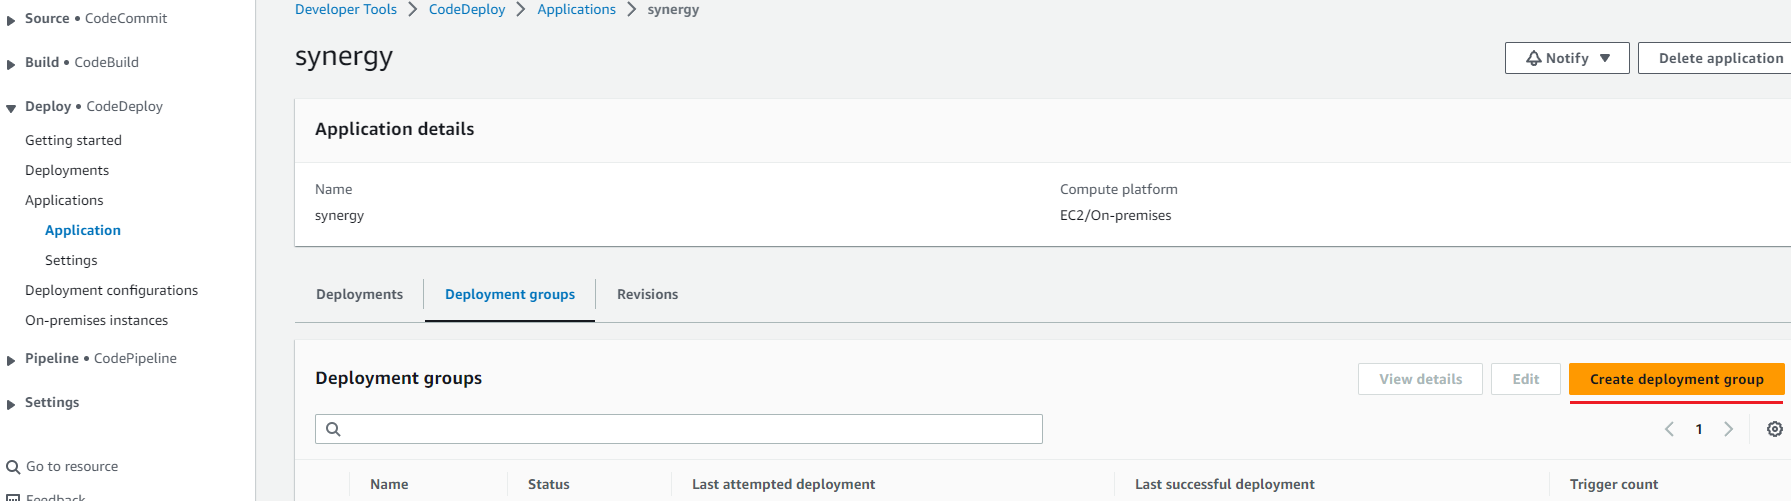The height and width of the screenshot is (501, 1791).
Task: Open Applications in the sidebar
Action: [64, 201]
